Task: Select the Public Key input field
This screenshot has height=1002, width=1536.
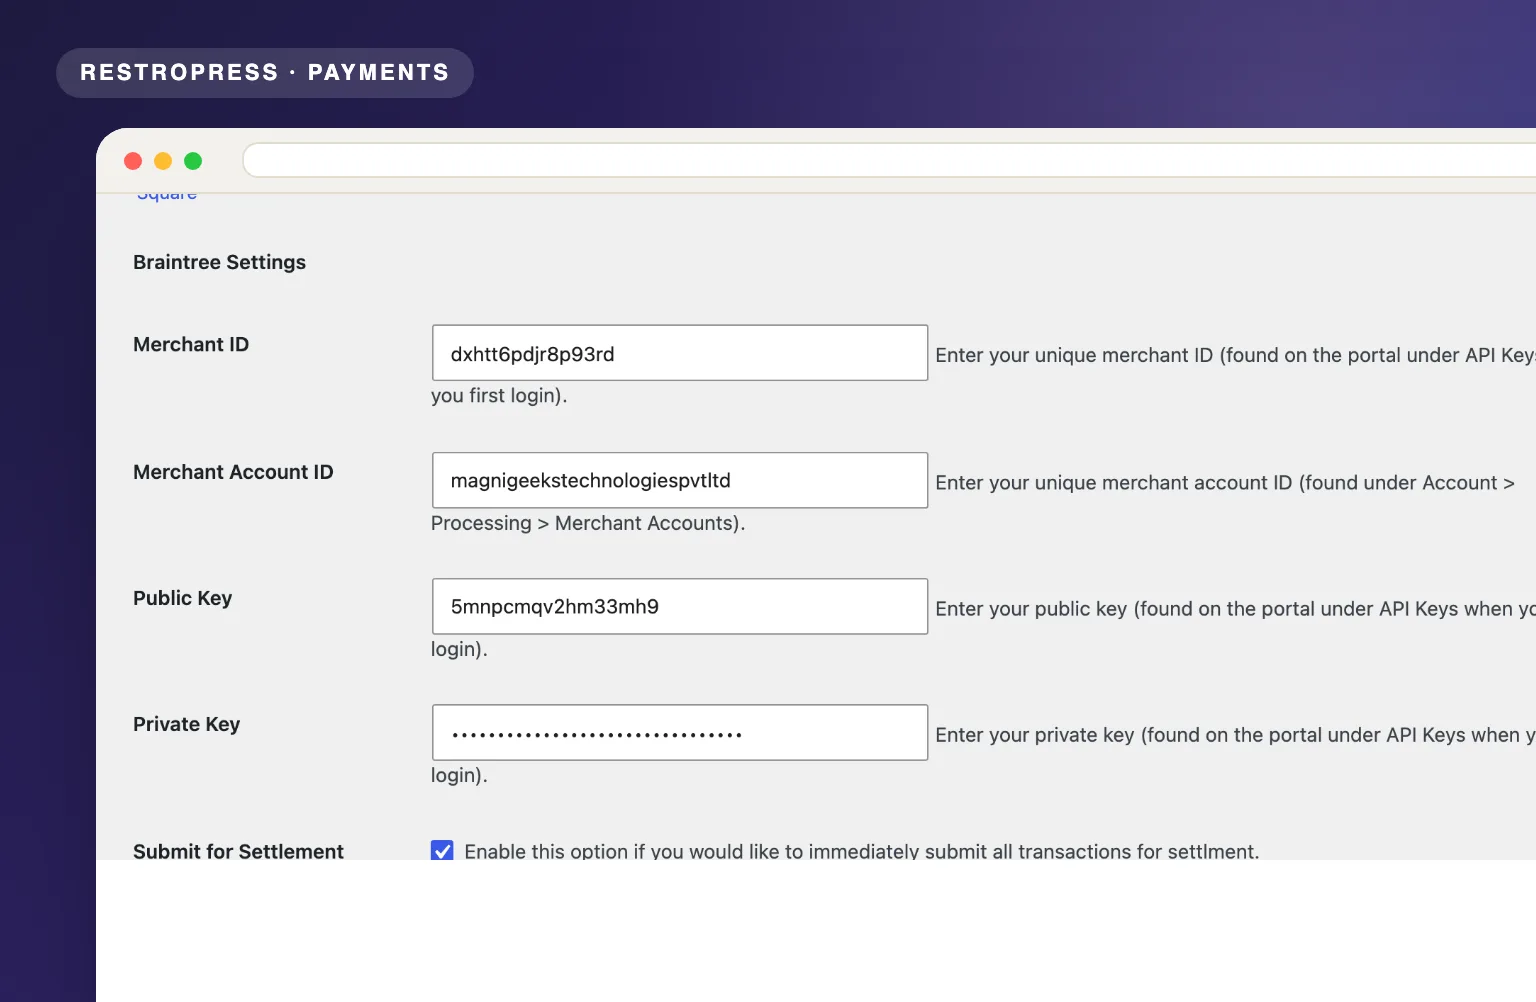Action: [x=680, y=606]
